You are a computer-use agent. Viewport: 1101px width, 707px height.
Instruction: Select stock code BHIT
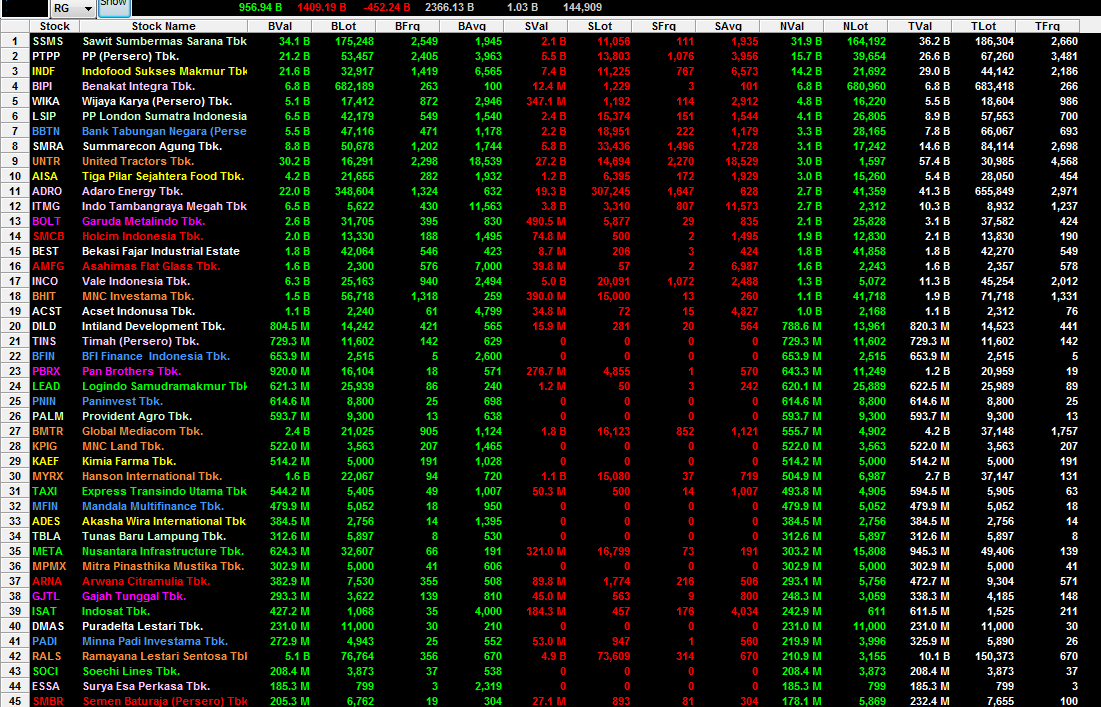click(x=44, y=296)
